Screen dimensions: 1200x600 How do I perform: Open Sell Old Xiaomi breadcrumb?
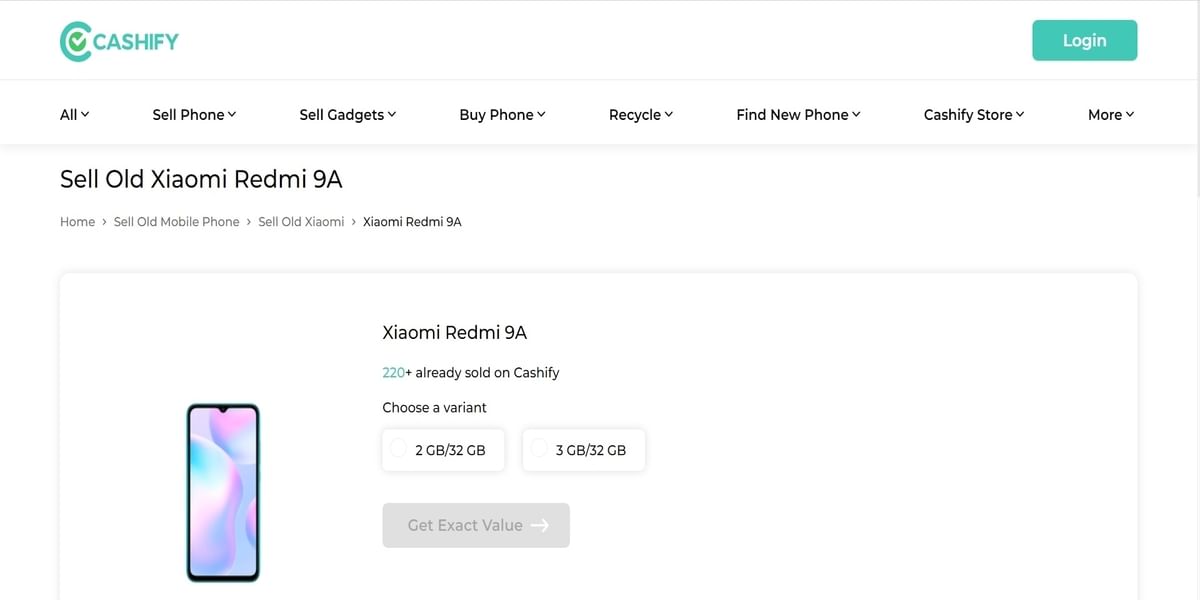301,222
